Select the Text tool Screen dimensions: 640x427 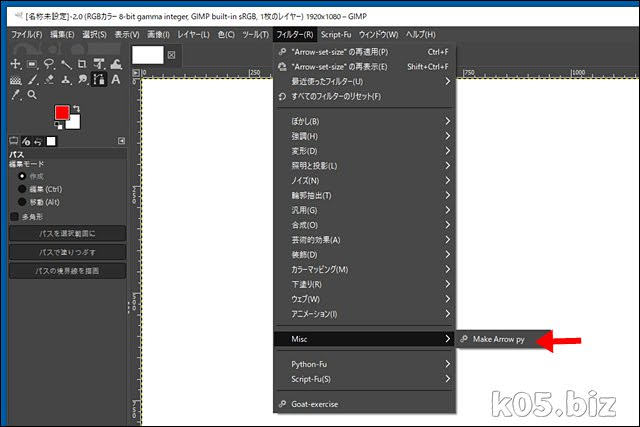tap(116, 80)
